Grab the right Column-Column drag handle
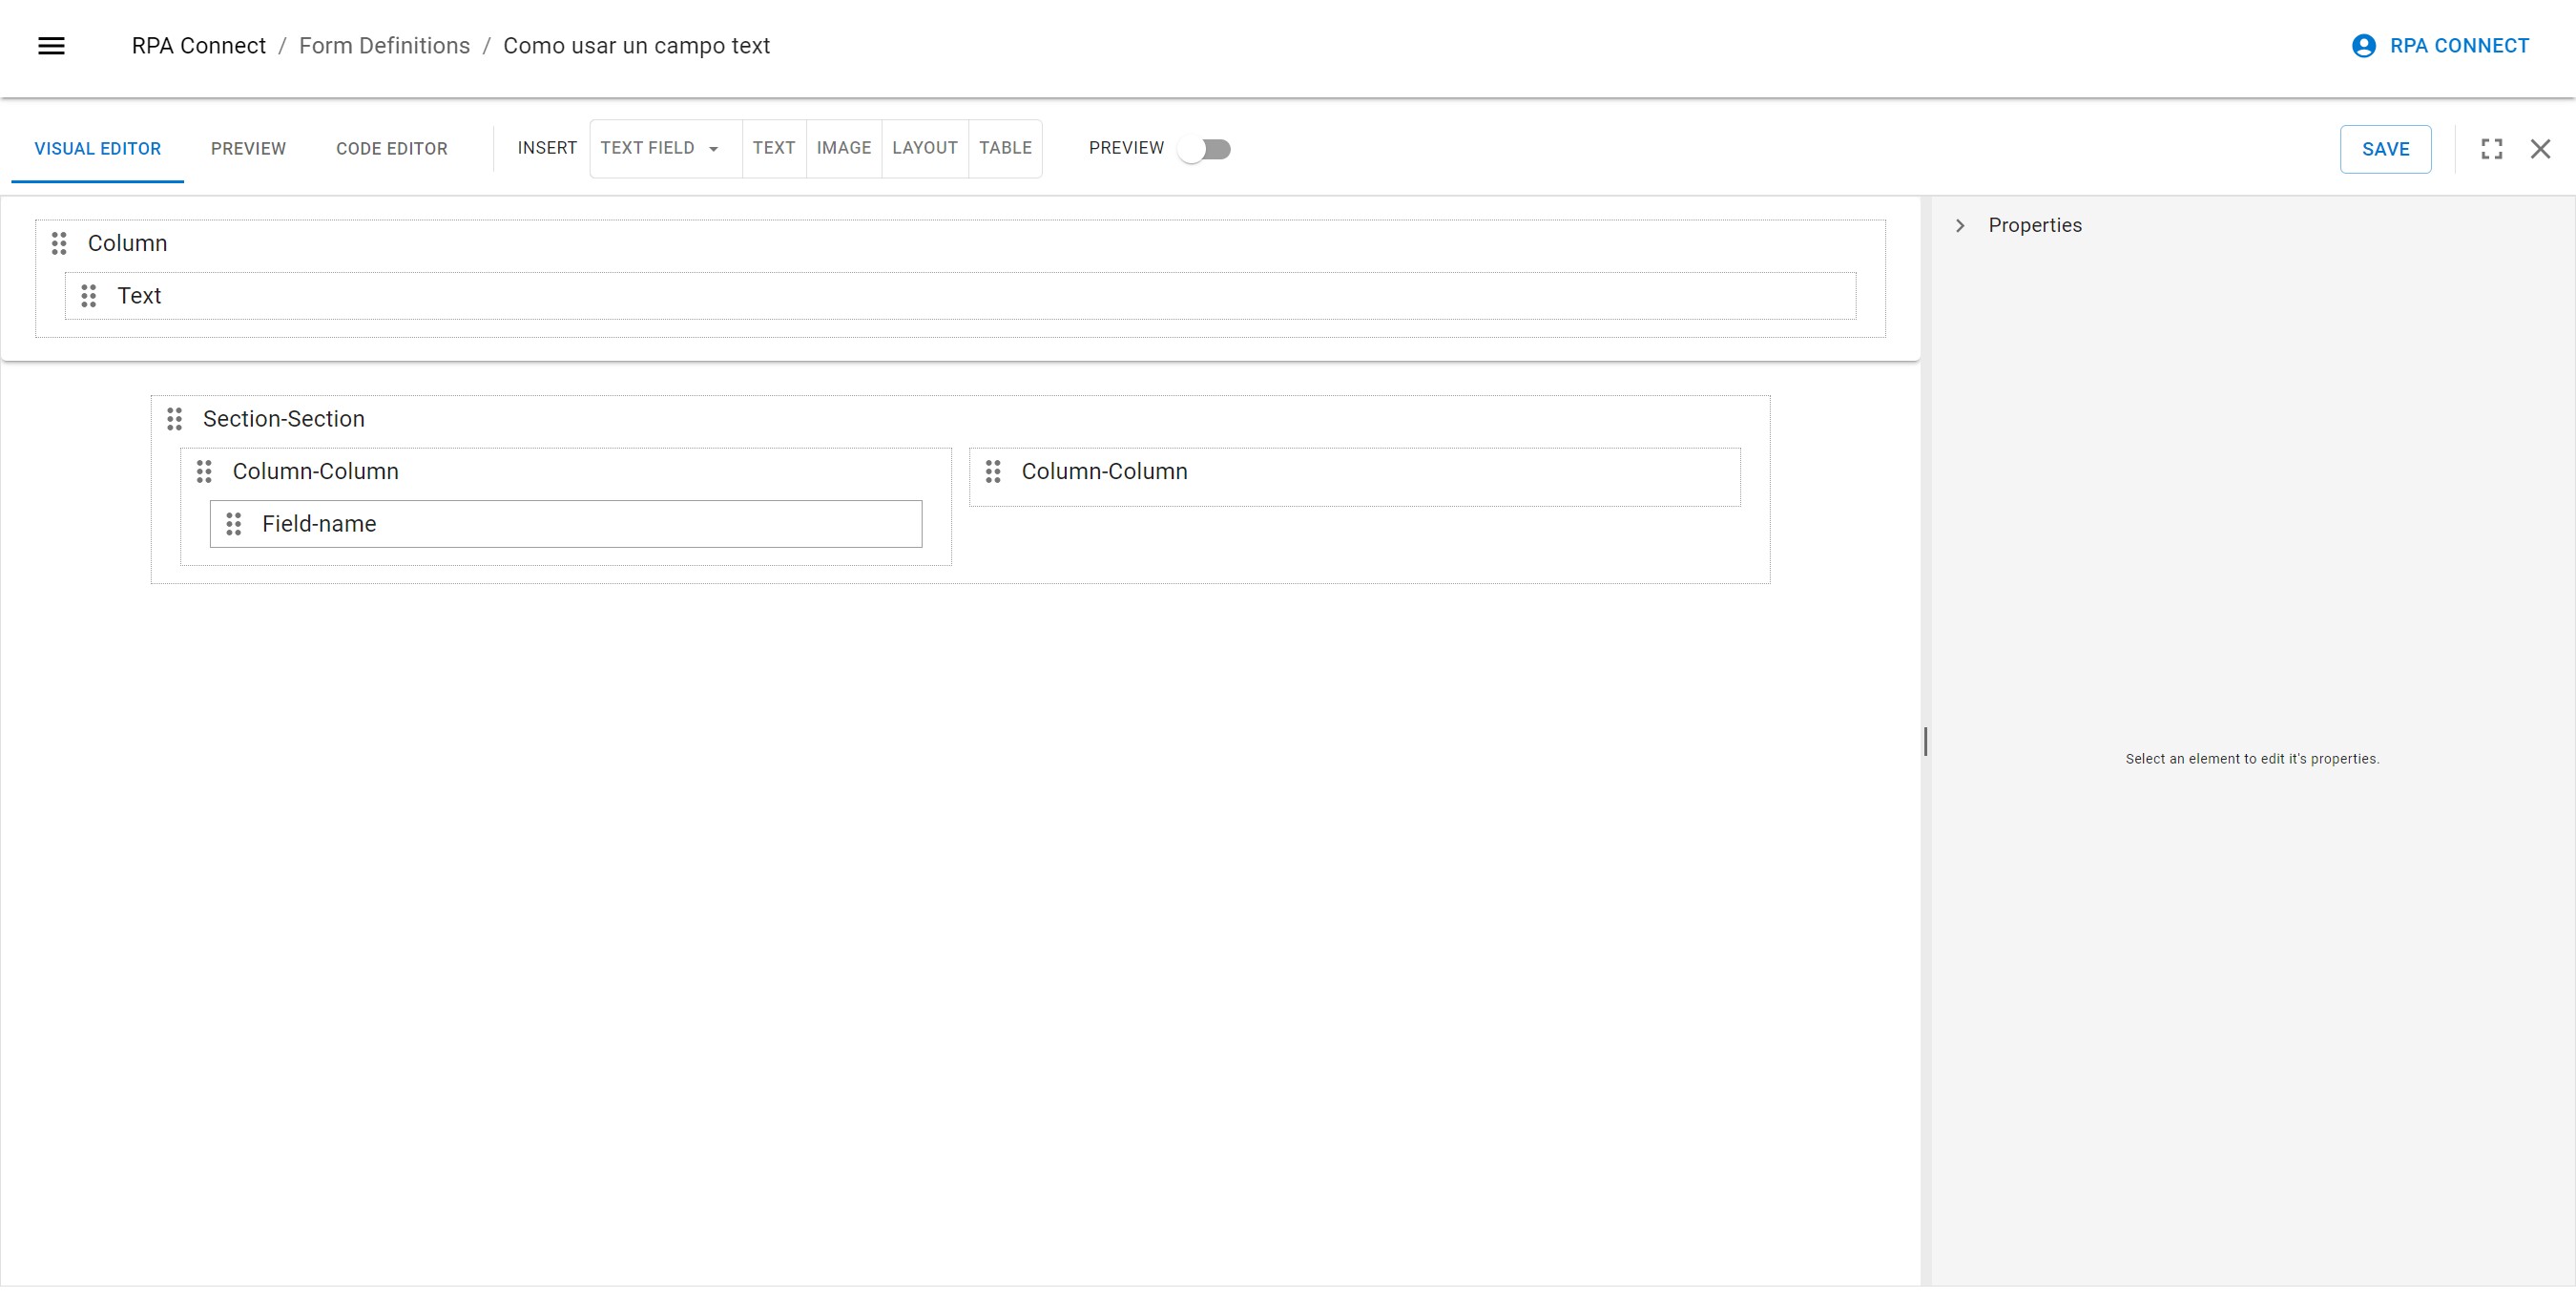 click(993, 471)
